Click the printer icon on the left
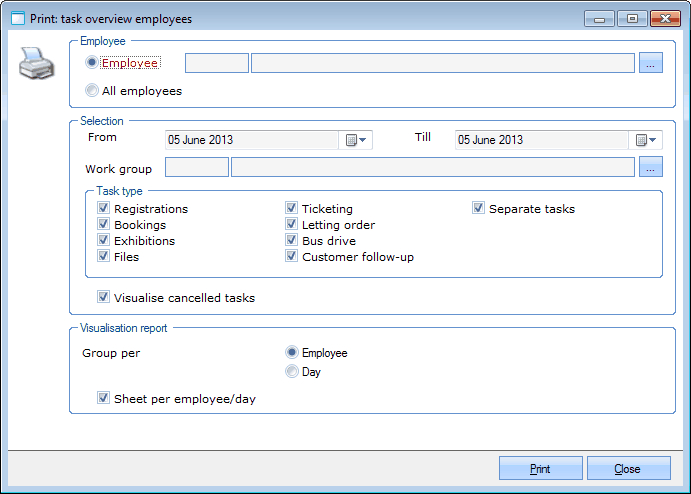Screen dimensions: 691x494 pos(37,66)
